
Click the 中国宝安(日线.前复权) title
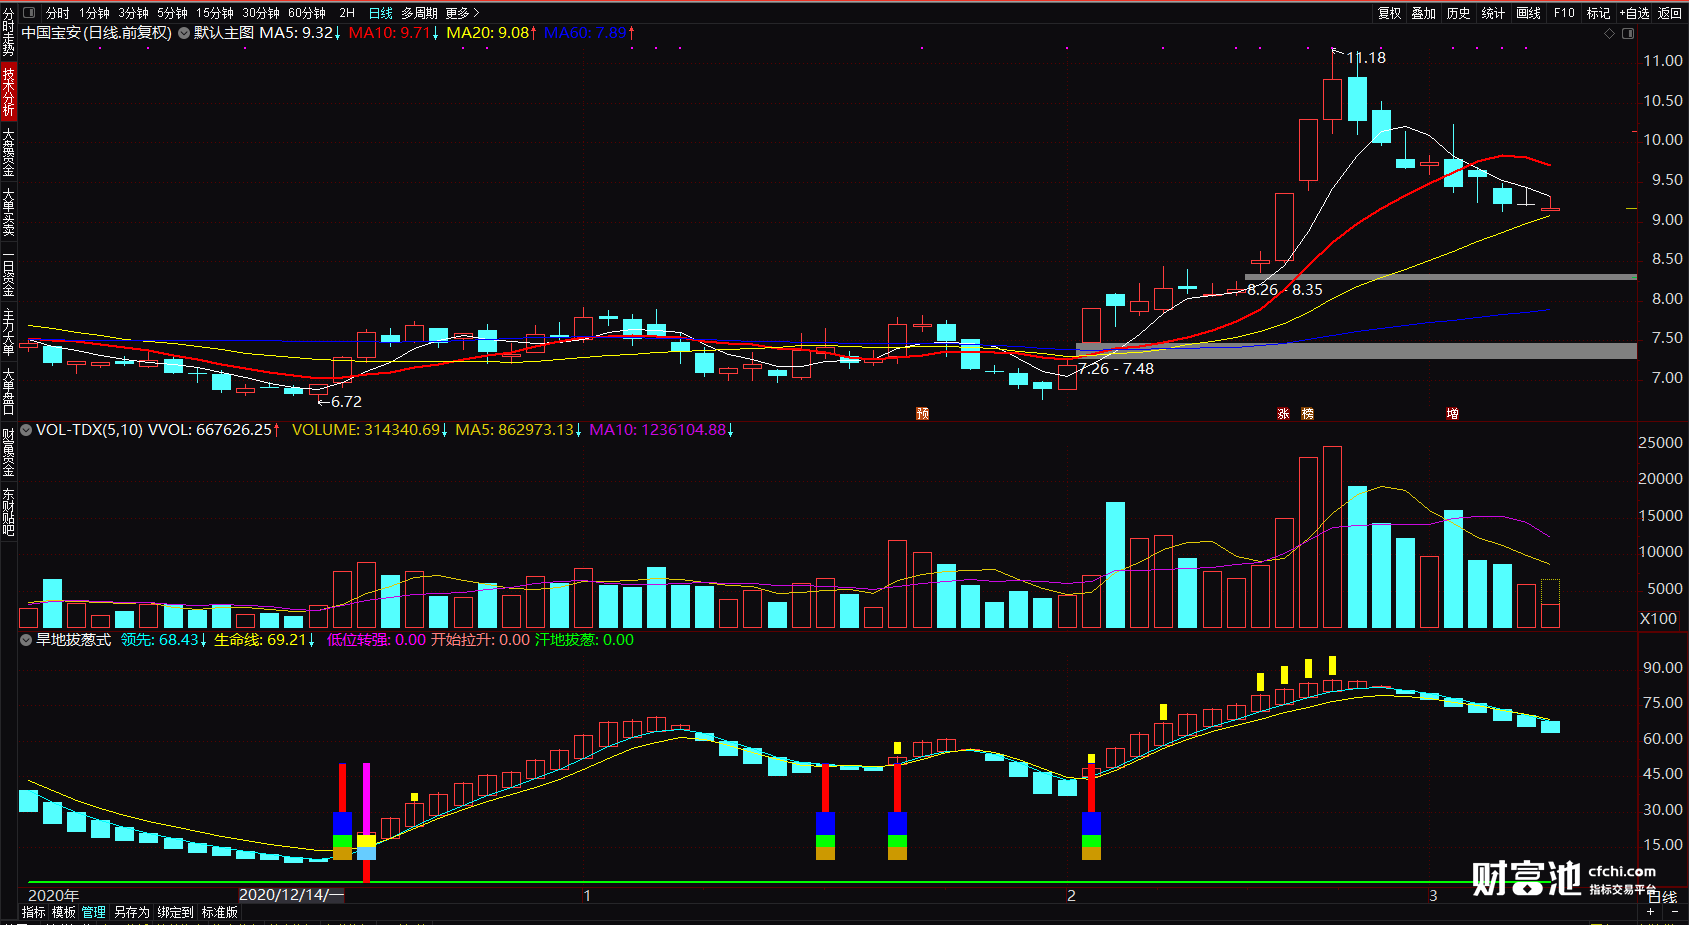[97, 33]
